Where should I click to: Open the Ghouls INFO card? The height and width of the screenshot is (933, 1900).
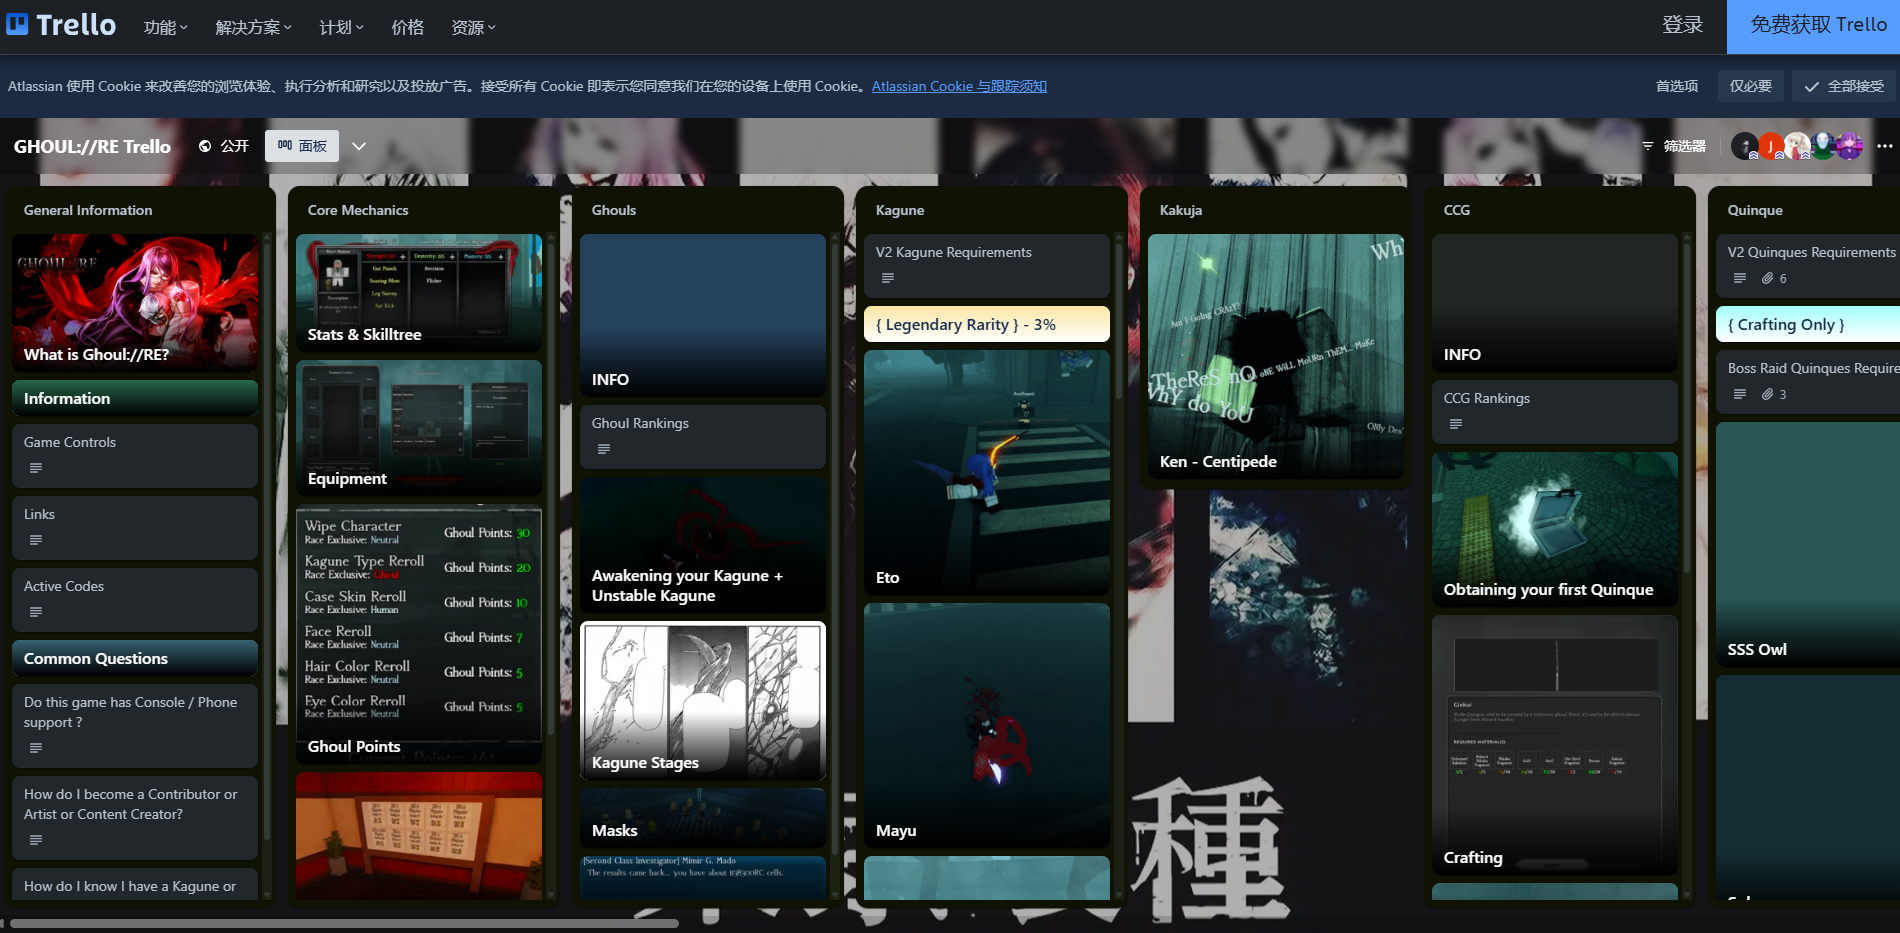click(703, 315)
